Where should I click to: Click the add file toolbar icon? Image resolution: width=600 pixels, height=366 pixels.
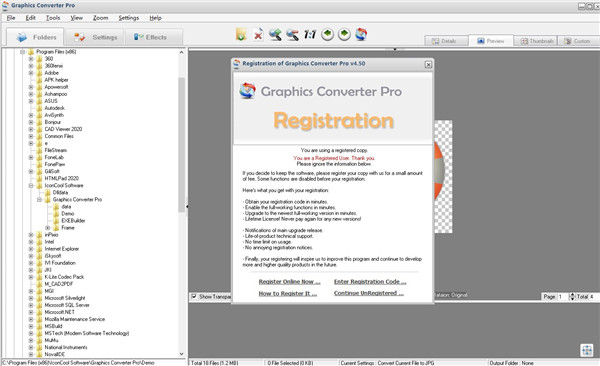pyautogui.click(x=241, y=34)
